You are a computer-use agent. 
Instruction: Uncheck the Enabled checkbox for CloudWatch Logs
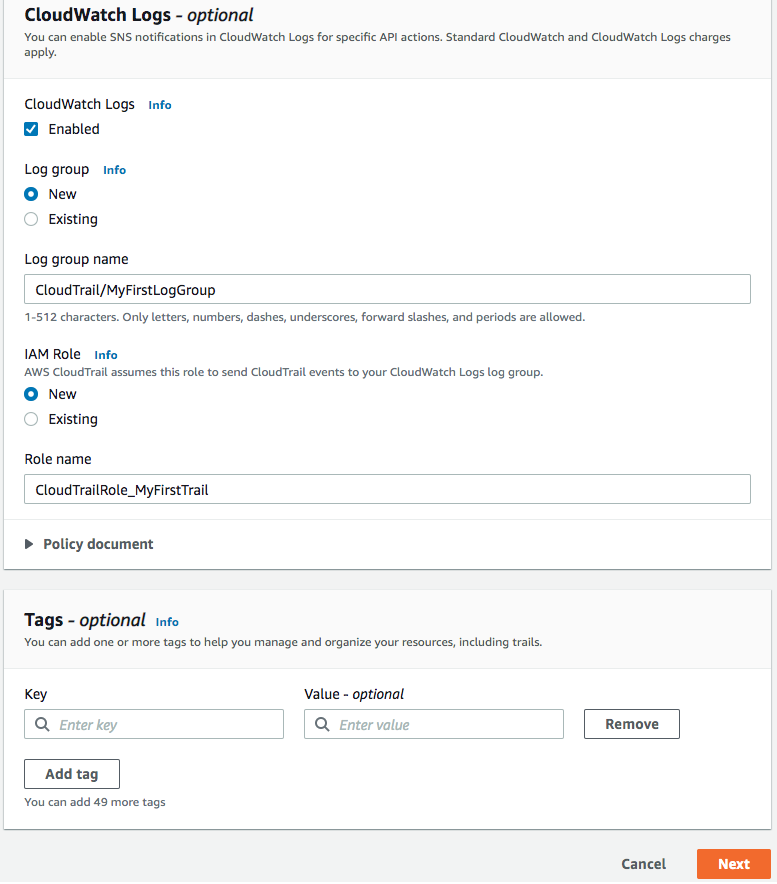coord(31,128)
